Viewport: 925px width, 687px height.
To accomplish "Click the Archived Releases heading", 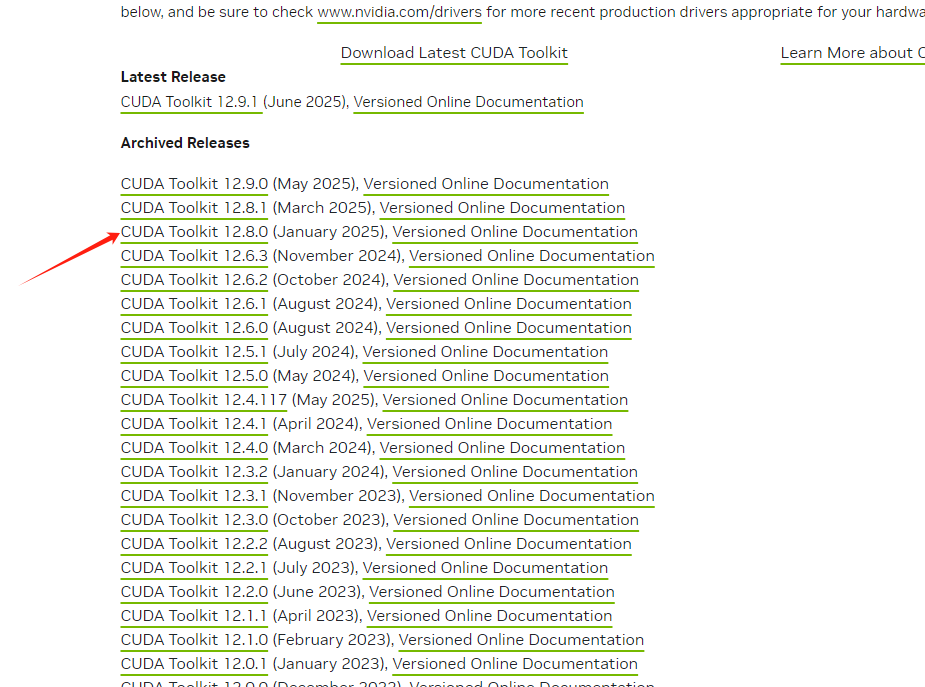I will click(x=185, y=143).
